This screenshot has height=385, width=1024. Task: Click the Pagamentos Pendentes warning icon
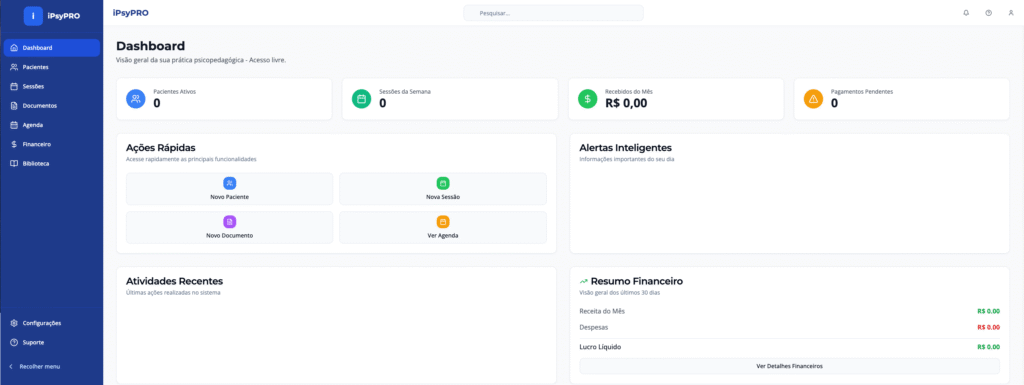tap(813, 99)
